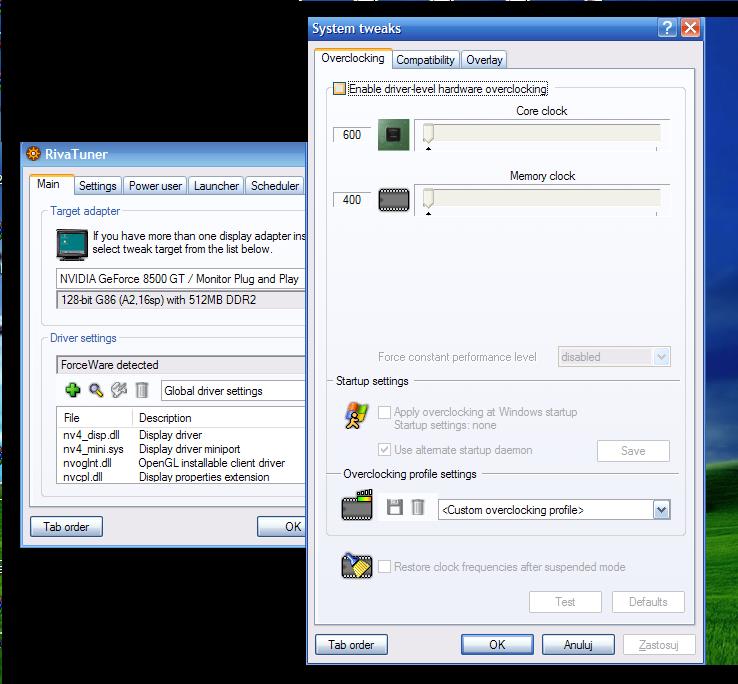The image size is (738, 684).
Task: Select nv4_mini.sys row in file list
Action: pos(181,449)
